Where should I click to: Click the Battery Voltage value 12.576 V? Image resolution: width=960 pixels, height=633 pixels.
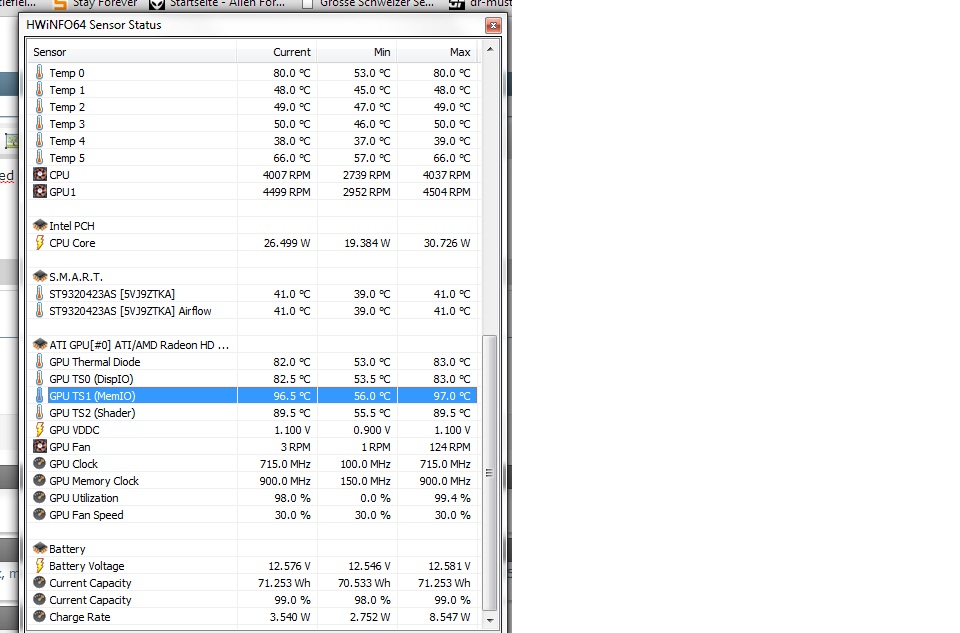pyautogui.click(x=290, y=566)
